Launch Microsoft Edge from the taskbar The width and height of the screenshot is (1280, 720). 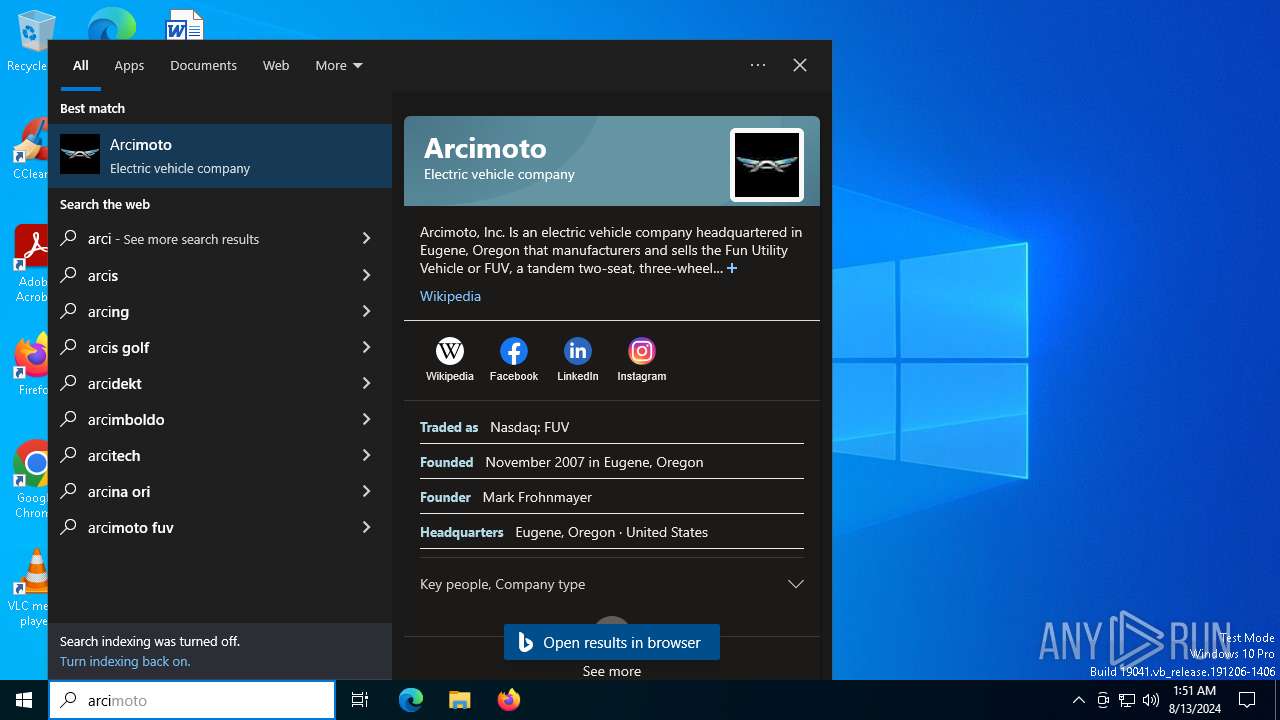pos(411,700)
